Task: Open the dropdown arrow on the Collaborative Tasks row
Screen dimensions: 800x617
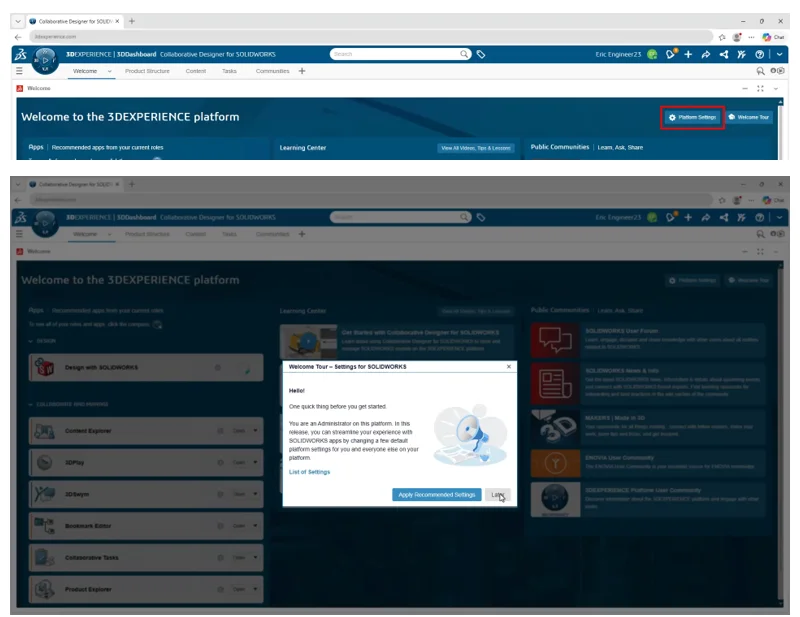Action: pyautogui.click(x=255, y=557)
